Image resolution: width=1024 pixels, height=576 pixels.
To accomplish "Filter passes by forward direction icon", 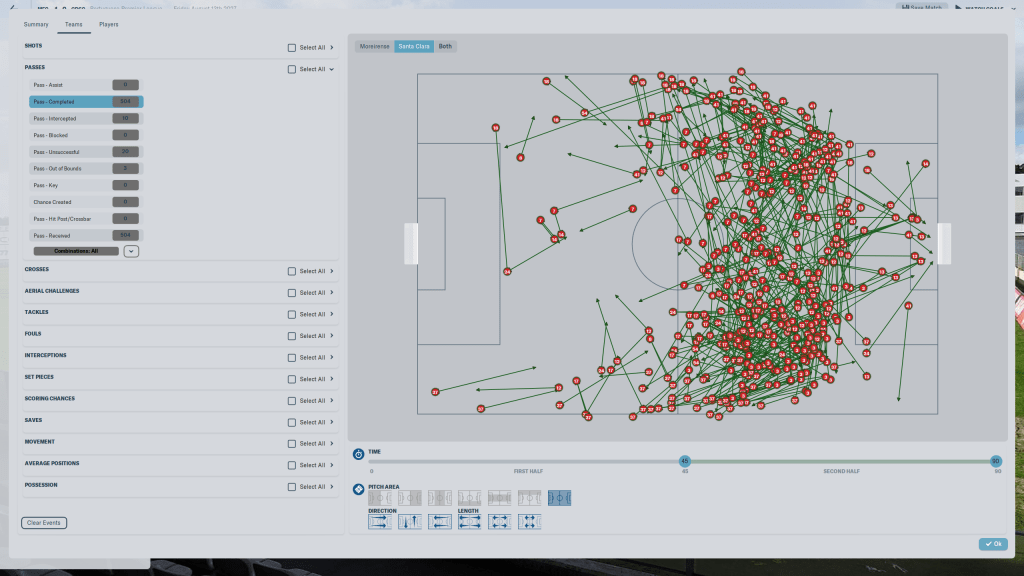I will [x=380, y=521].
